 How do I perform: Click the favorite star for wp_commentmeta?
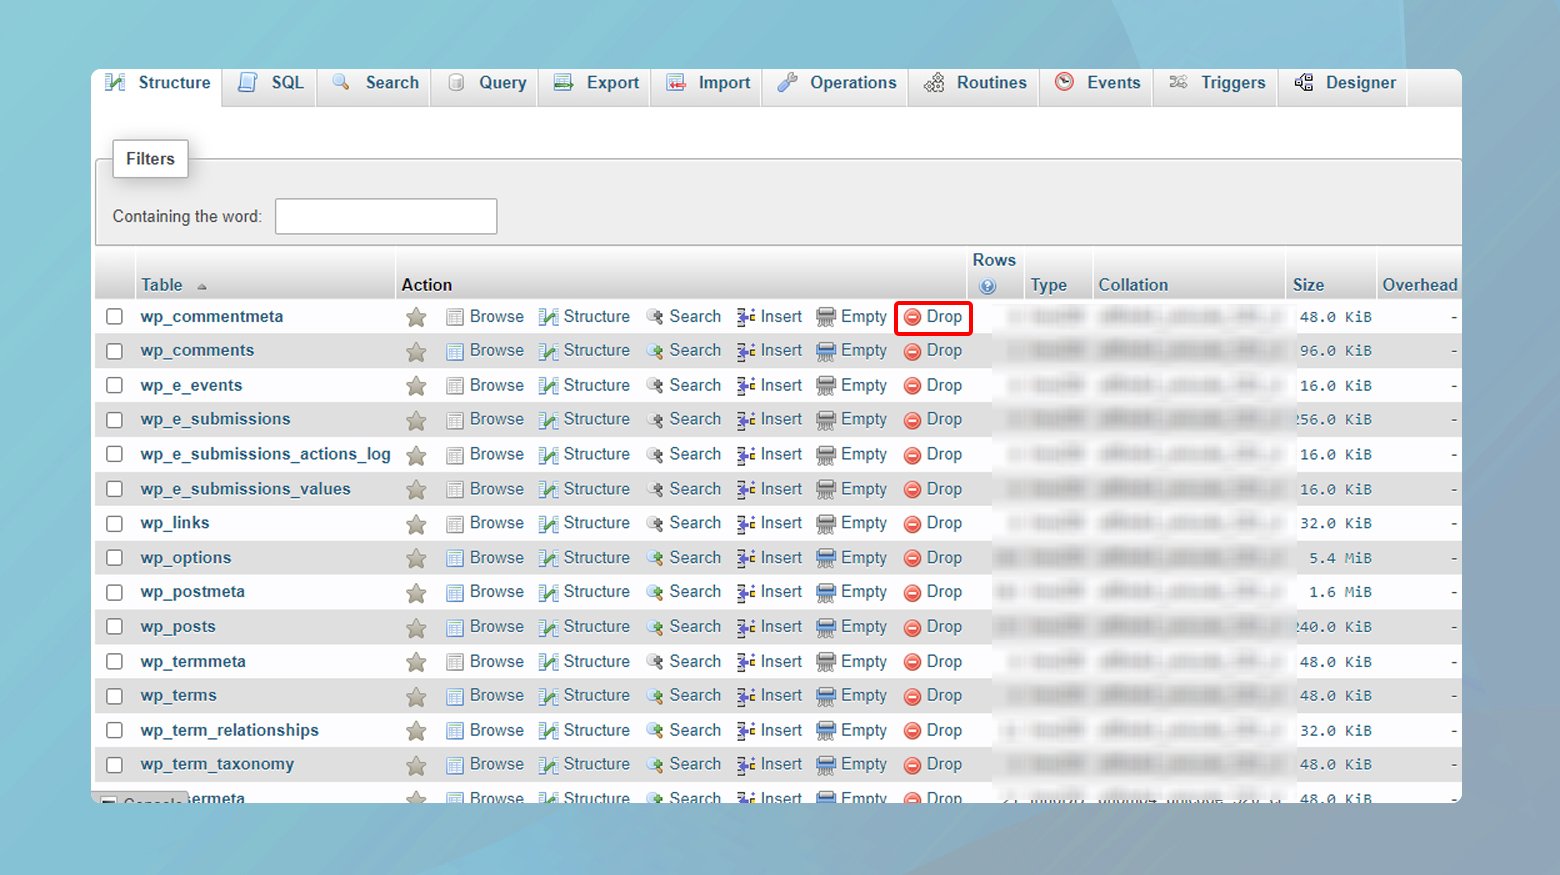(416, 317)
